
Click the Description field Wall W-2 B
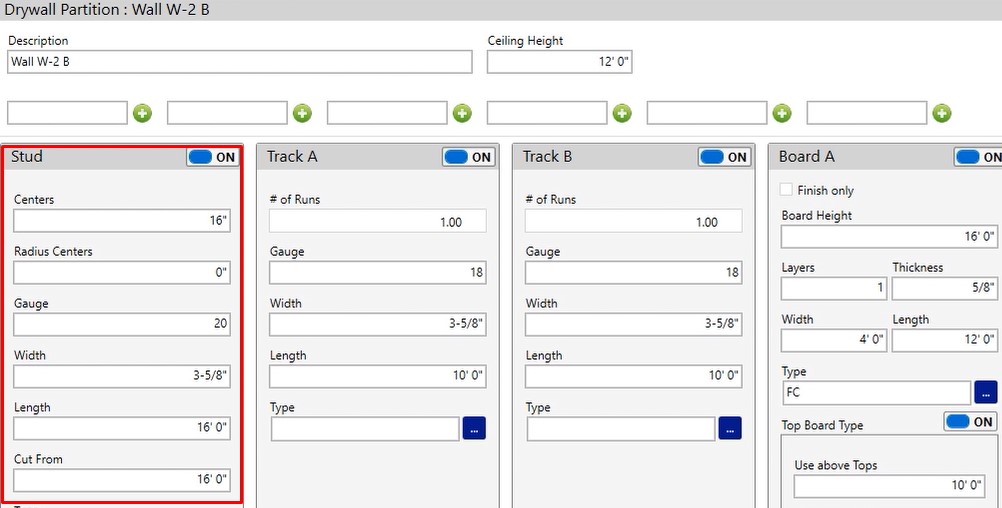[x=240, y=62]
